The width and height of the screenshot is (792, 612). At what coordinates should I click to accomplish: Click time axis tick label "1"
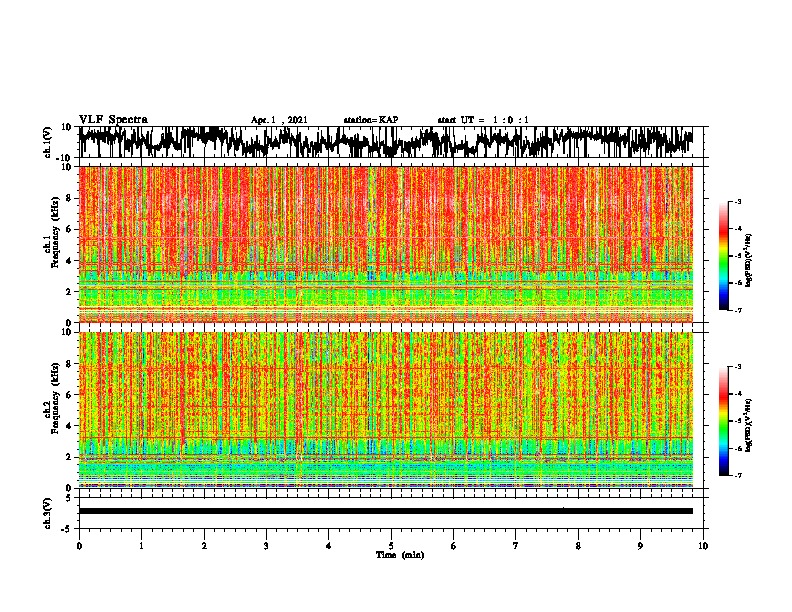point(141,546)
